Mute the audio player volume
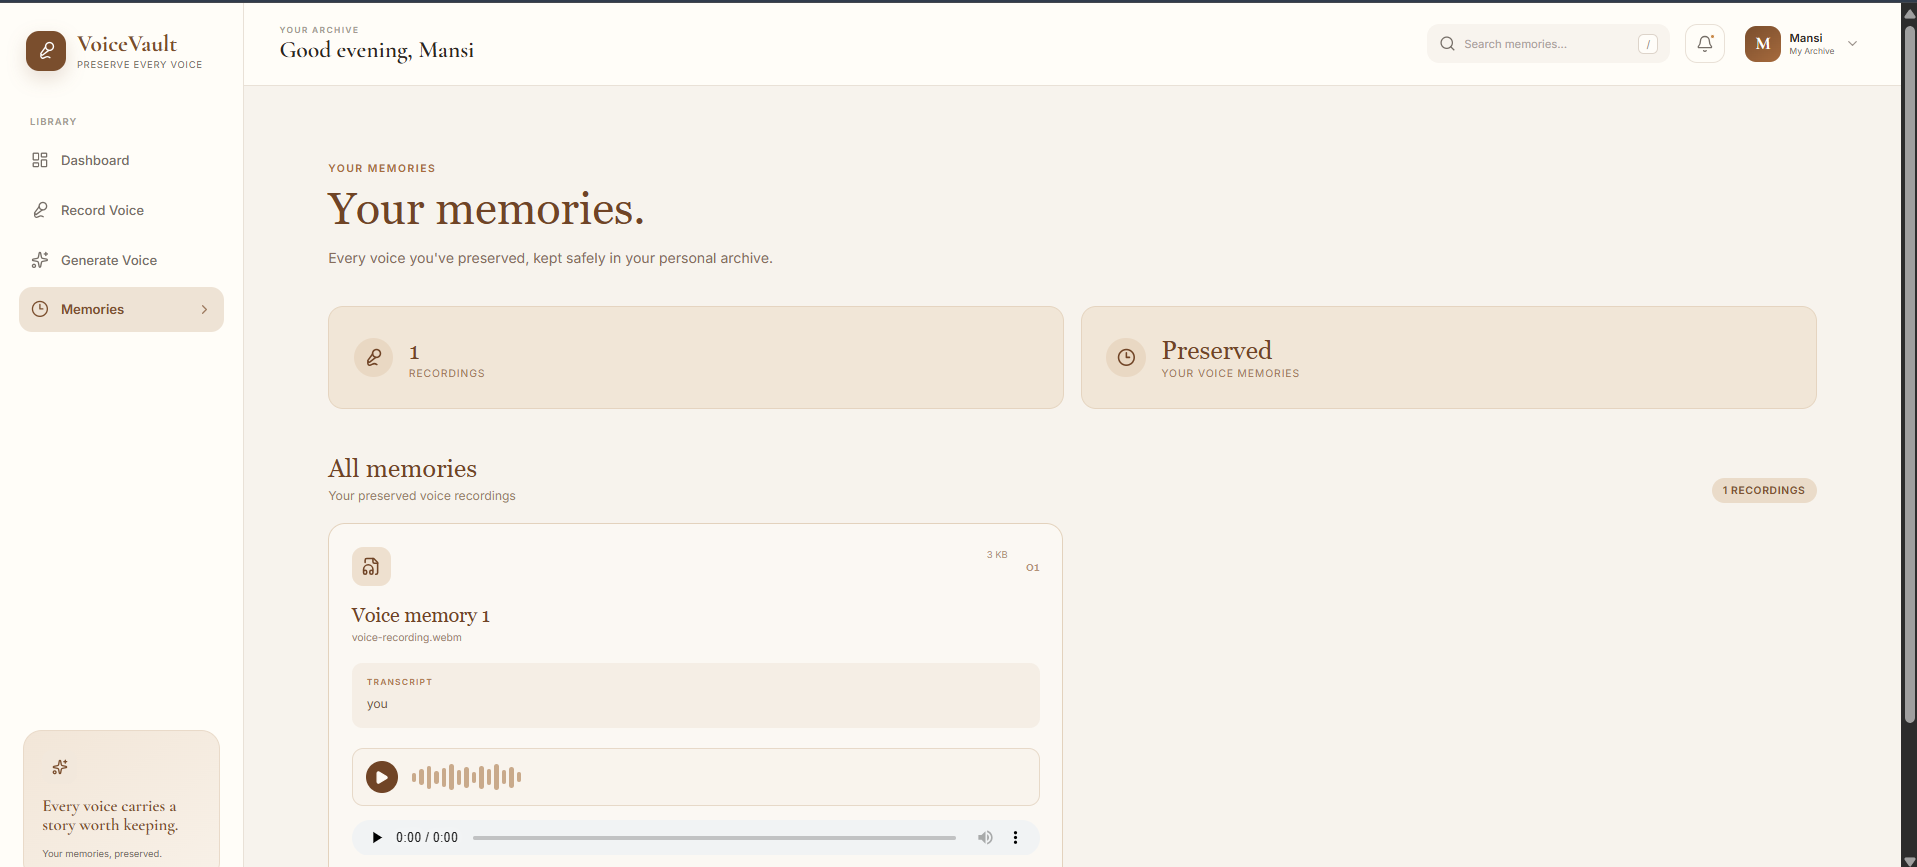 pyautogui.click(x=985, y=838)
